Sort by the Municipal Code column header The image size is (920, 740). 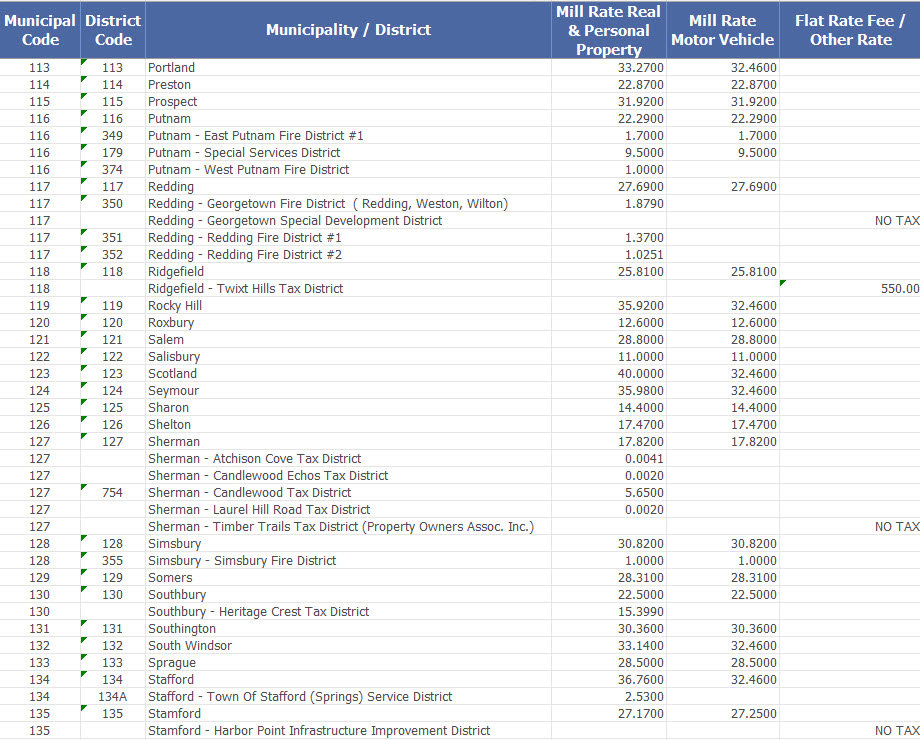click(x=40, y=29)
